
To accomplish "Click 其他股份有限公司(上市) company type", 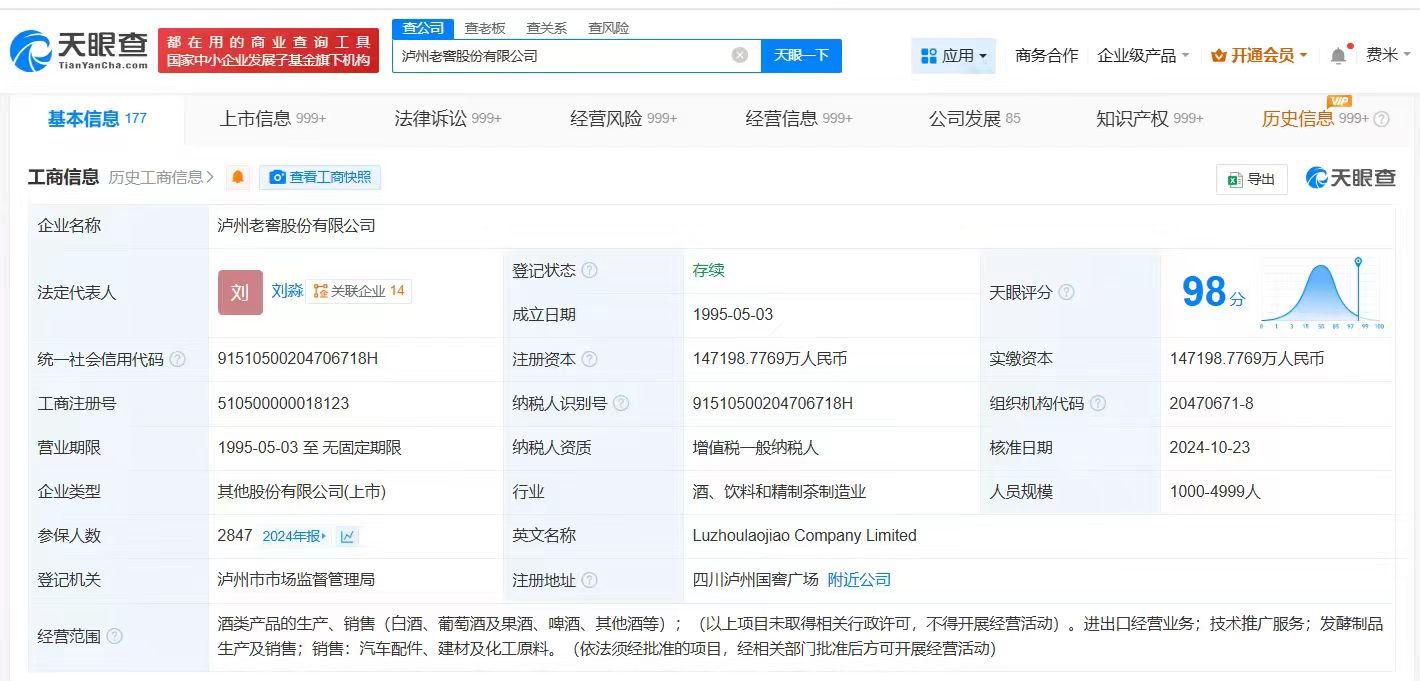I will 301,492.
